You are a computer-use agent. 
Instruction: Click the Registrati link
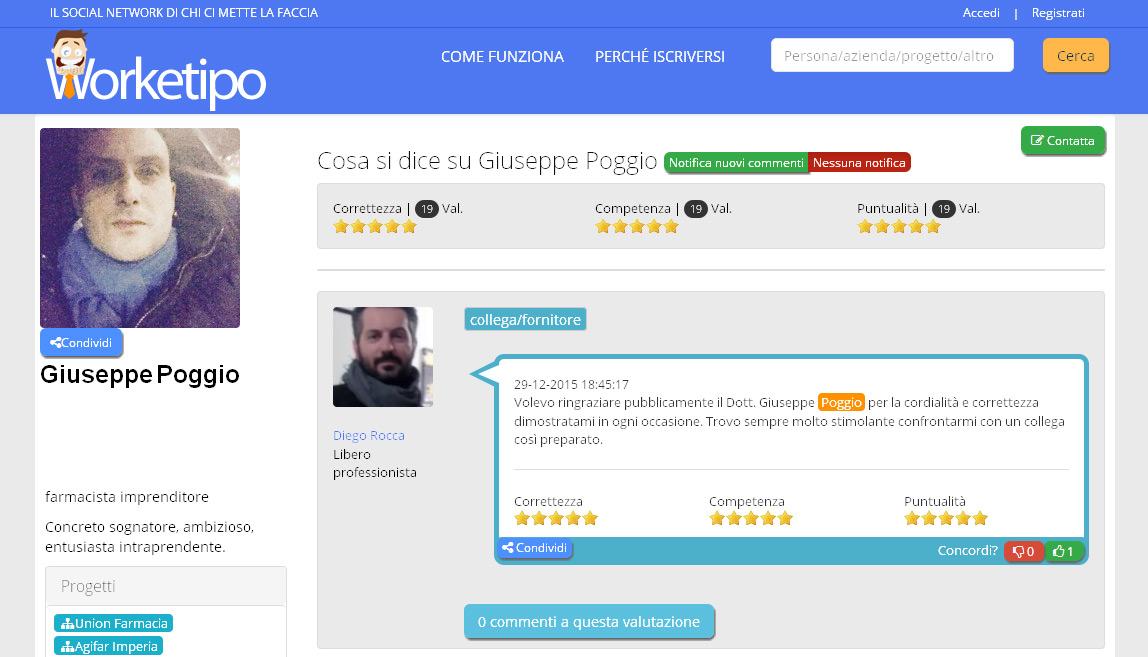pos(1057,13)
